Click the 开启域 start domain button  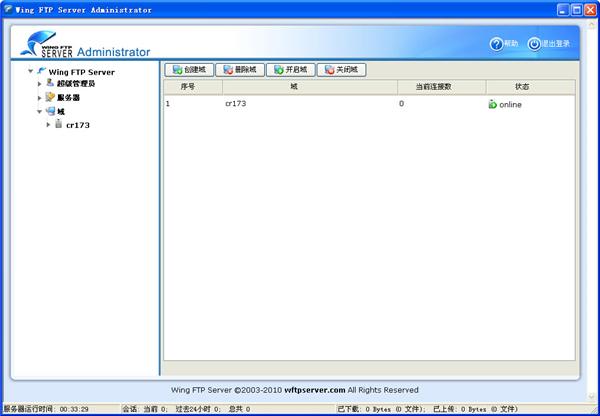click(x=291, y=70)
